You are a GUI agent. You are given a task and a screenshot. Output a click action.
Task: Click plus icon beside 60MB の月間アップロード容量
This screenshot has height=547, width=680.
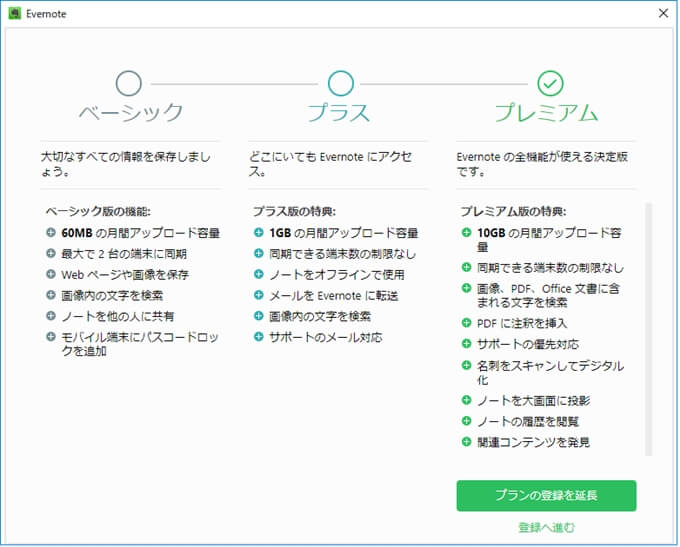[51, 233]
